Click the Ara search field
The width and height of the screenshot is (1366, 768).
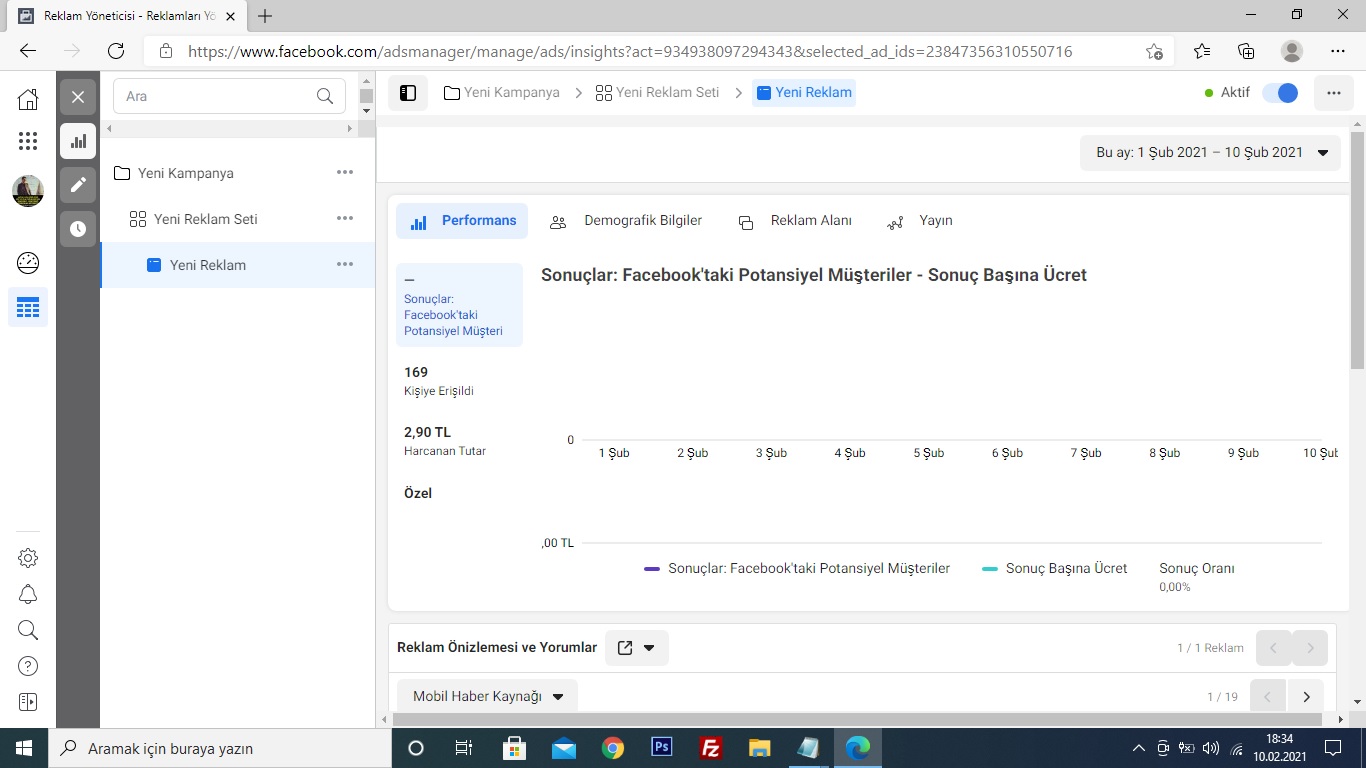[x=229, y=96]
